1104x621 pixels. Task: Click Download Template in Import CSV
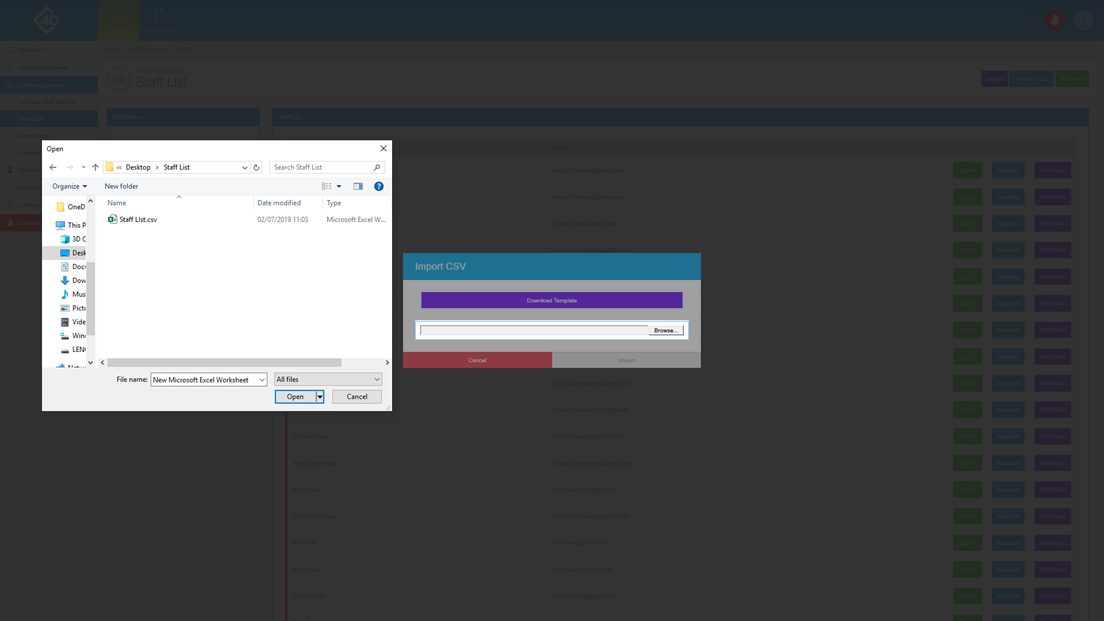[x=552, y=301]
